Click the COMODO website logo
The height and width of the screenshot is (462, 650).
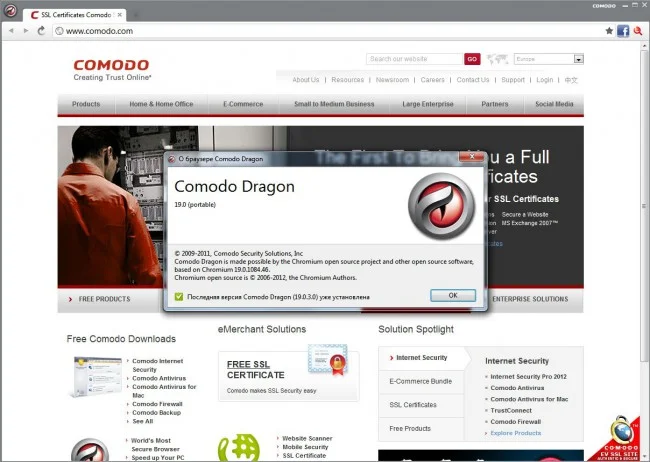[x=112, y=70]
